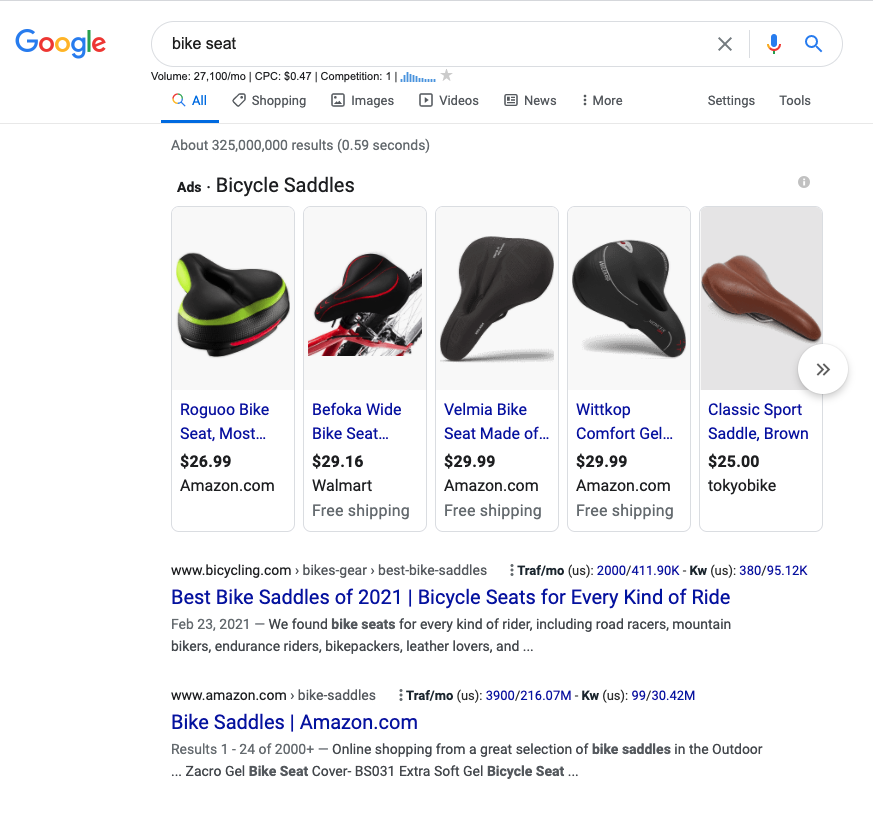Open the Settings menu
This screenshot has height=814, width=873.
coord(731,101)
